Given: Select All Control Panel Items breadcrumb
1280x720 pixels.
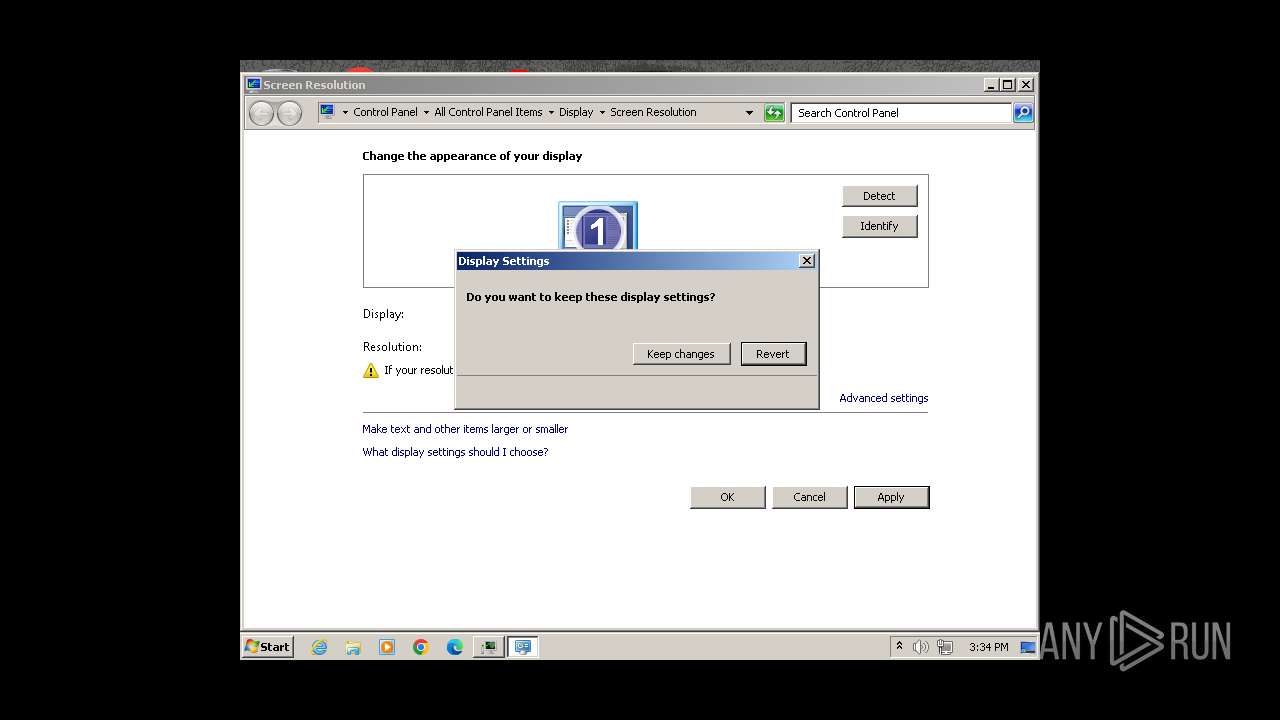Looking at the screenshot, I should pos(488,112).
